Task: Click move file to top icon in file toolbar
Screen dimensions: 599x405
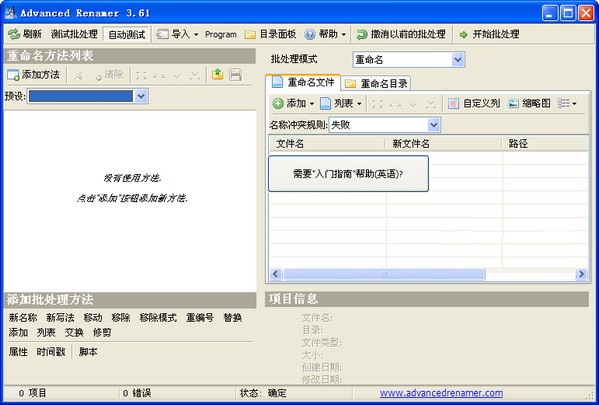Action: pyautogui.click(x=377, y=104)
